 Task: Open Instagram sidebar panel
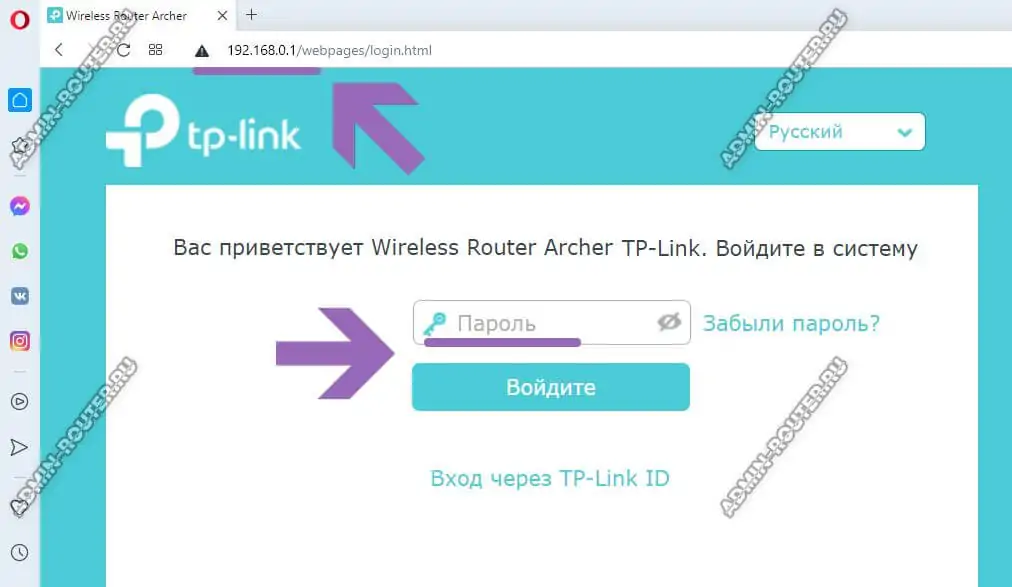tap(20, 341)
